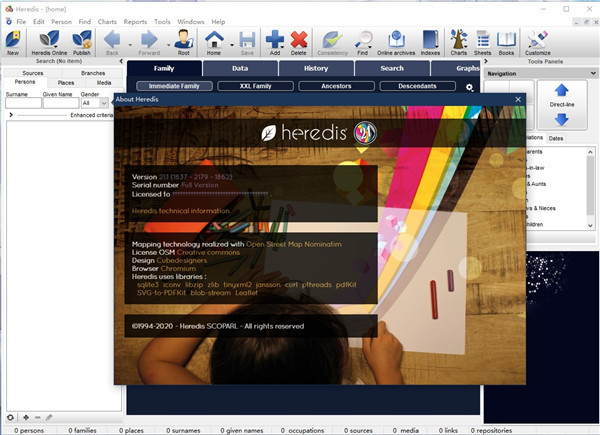Screen dimensions: 600x435
Task: Click the Surname input field
Action: point(23,102)
